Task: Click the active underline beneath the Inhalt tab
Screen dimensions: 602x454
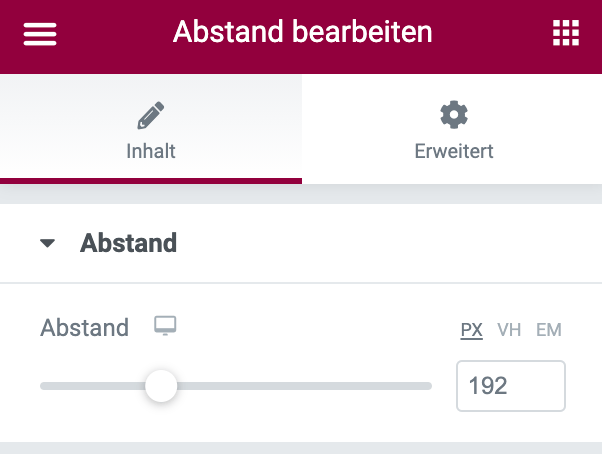Action: 151,181
